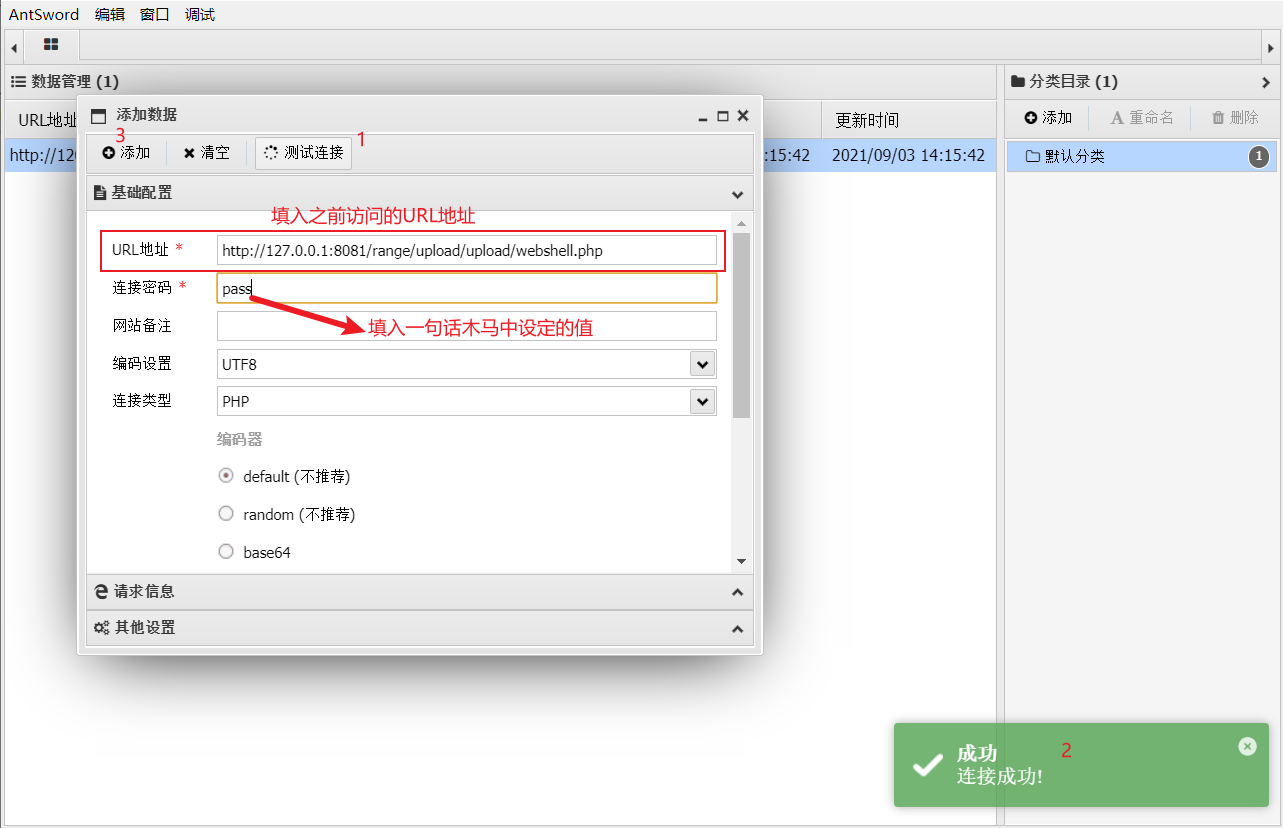Click the right tab-scroll arrow
The width and height of the screenshot is (1283, 828).
coord(1271,47)
